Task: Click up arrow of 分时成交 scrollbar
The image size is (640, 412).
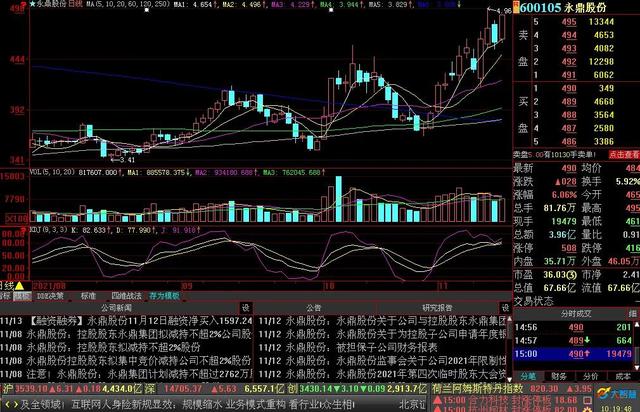Action: (x=636, y=325)
